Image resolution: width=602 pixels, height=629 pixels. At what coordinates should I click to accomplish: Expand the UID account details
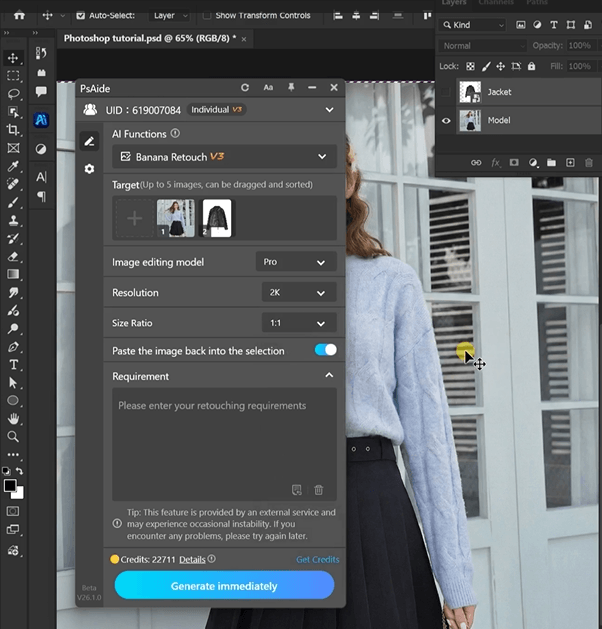(329, 110)
